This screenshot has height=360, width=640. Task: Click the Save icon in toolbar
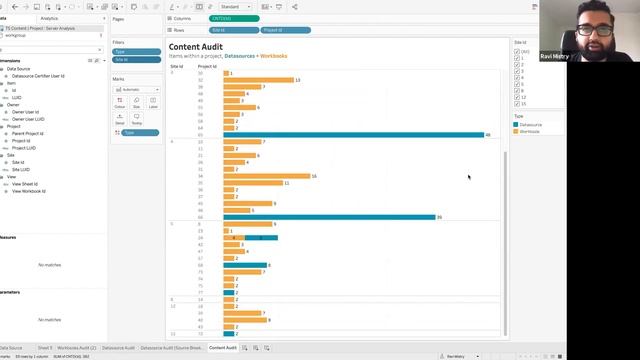37,7
